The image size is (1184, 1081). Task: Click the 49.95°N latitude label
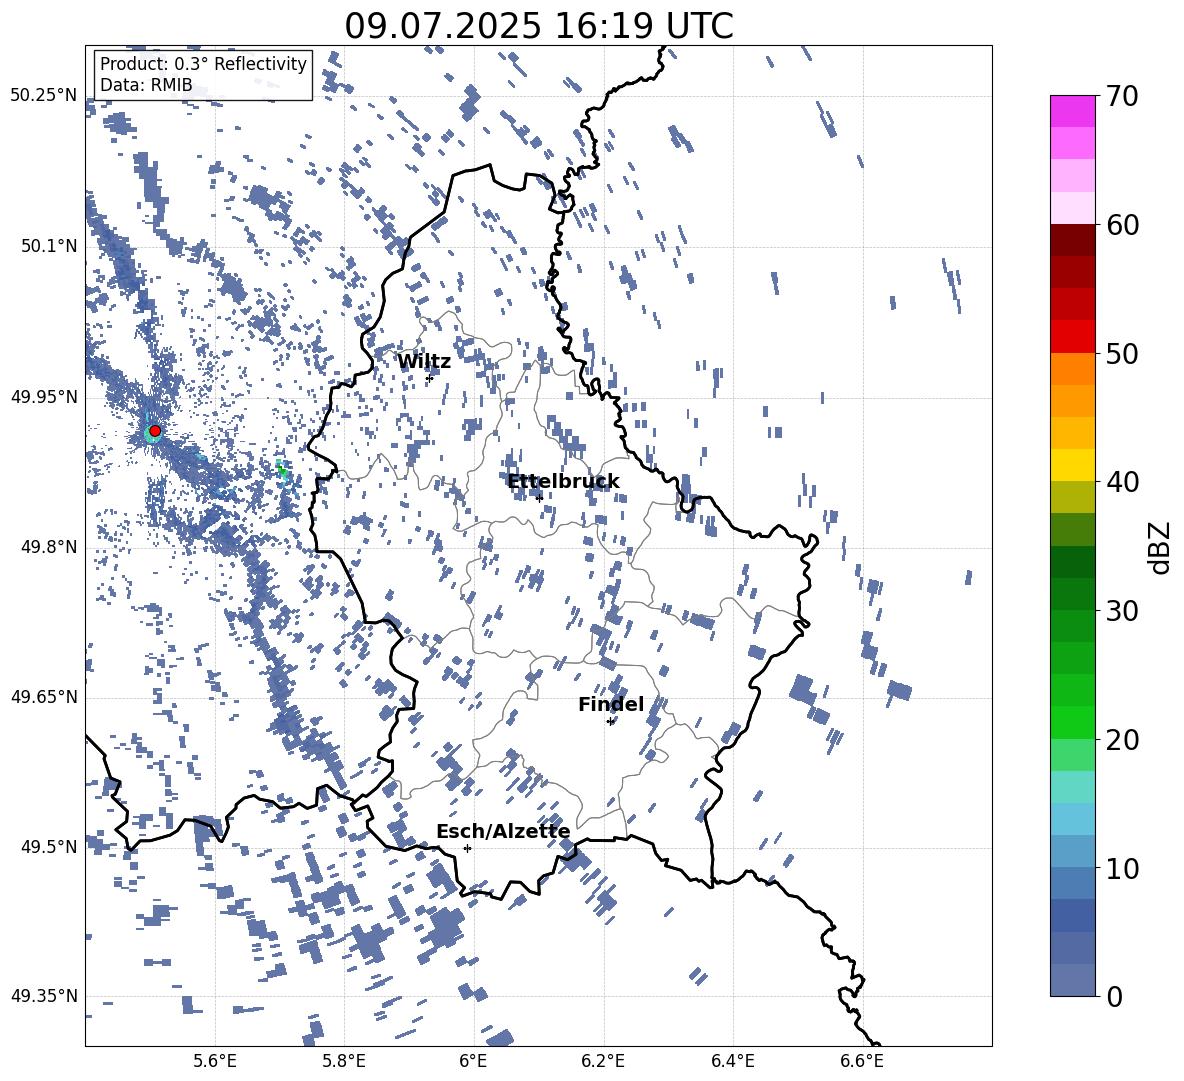tap(44, 397)
